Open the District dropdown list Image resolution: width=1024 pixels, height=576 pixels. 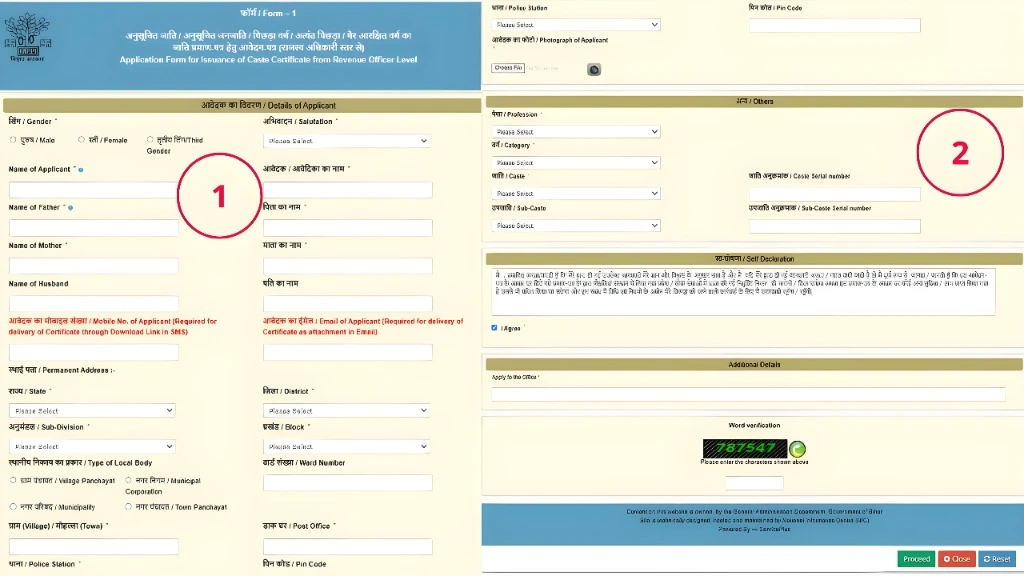click(x=347, y=410)
